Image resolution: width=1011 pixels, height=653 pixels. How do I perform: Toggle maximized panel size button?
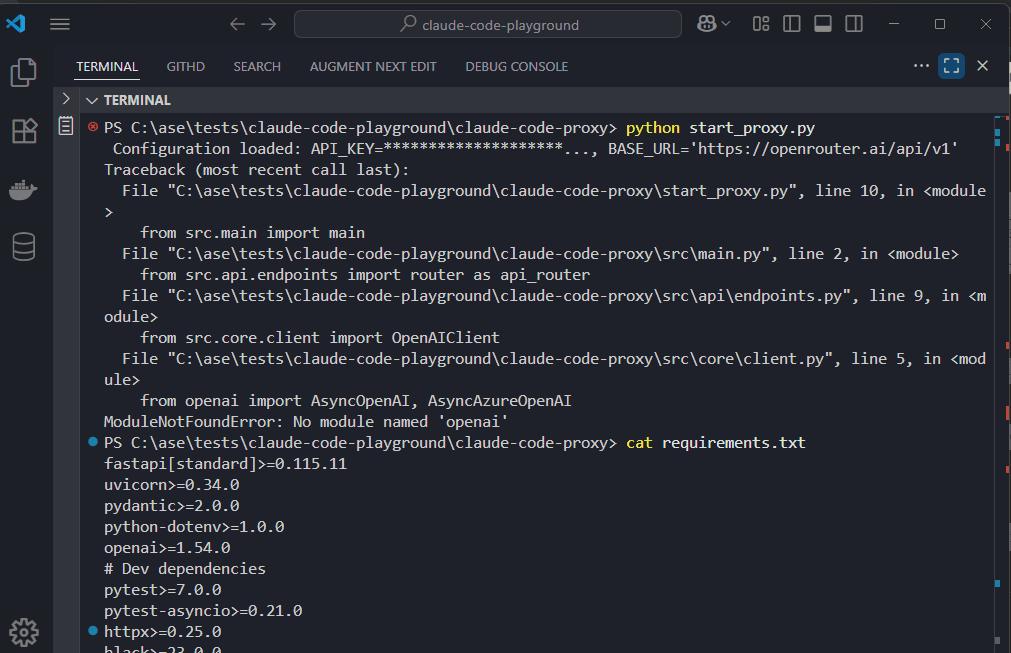coord(952,66)
